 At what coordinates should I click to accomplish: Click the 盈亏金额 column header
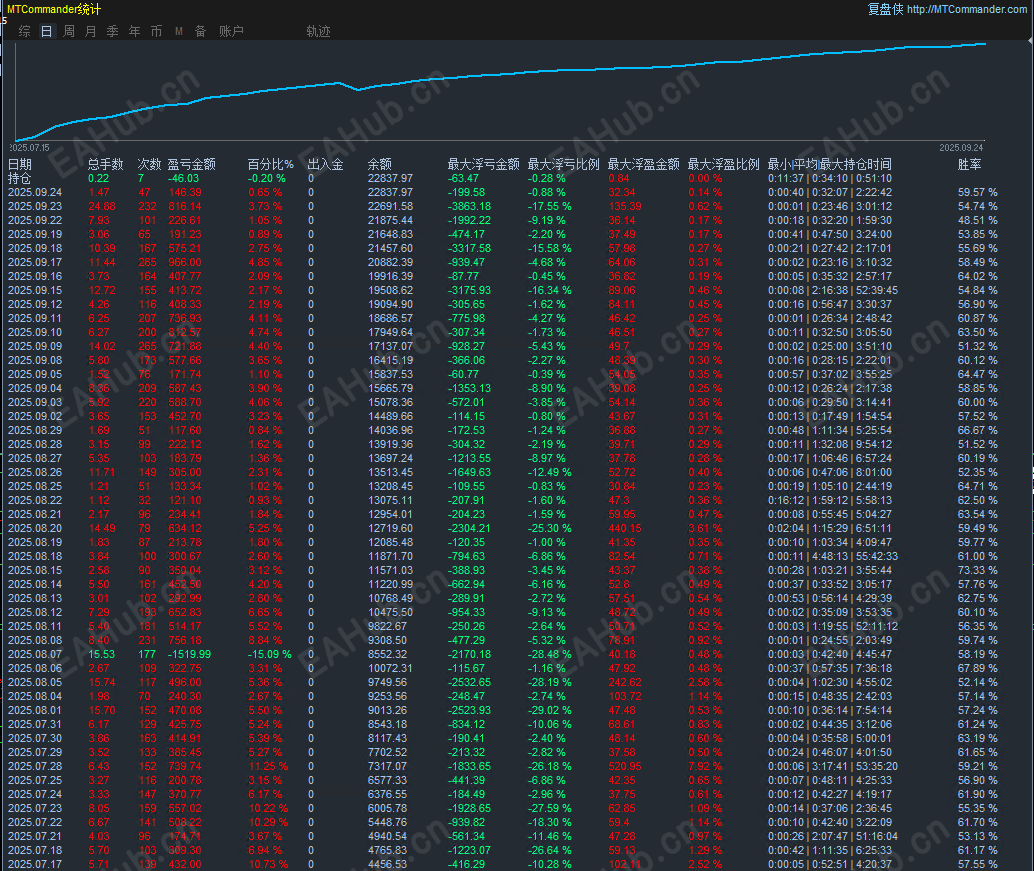(x=191, y=164)
